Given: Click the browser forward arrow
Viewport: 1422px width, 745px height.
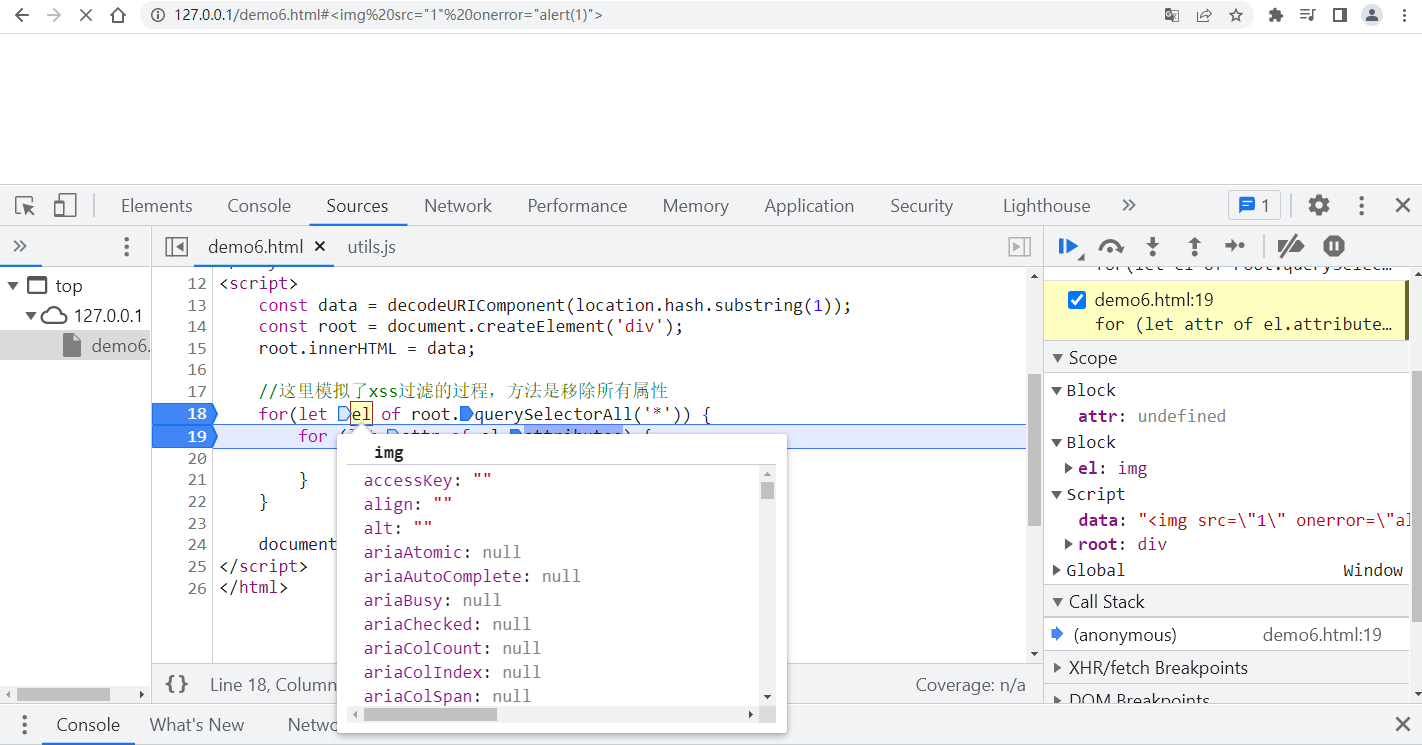Looking at the screenshot, I should (54, 16).
